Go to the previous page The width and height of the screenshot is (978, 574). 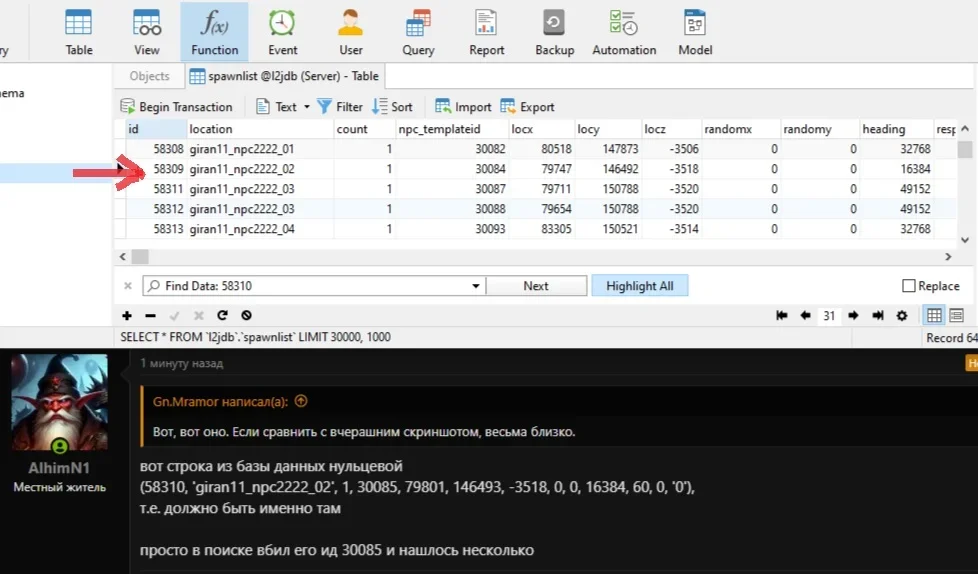805,316
